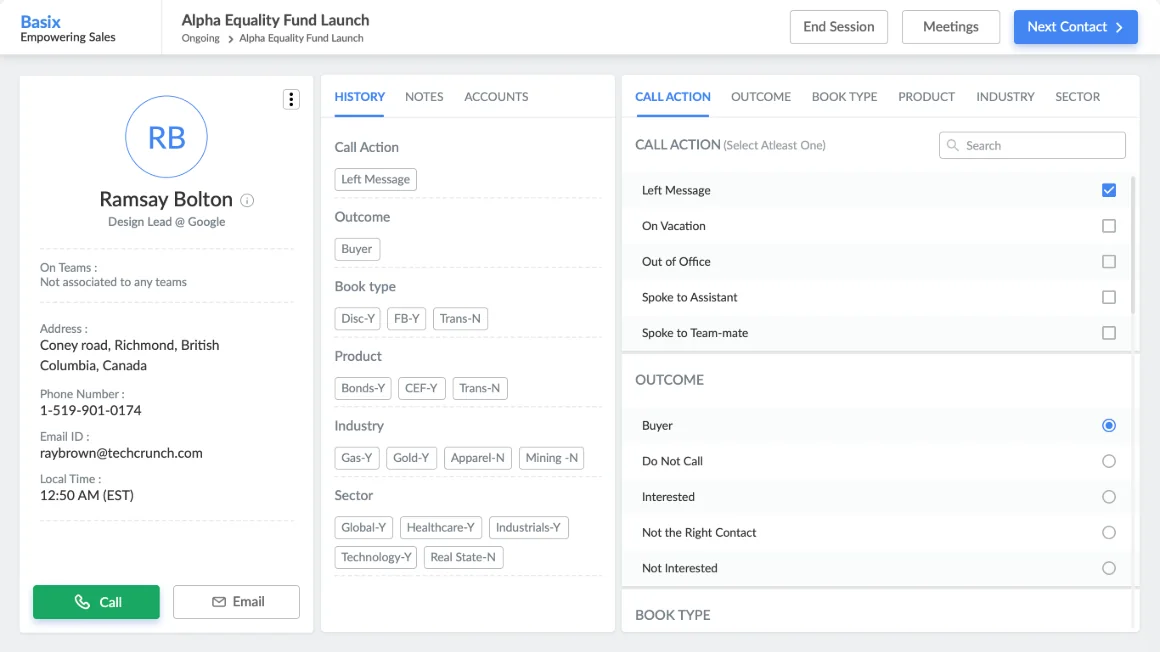Select the Buyer outcome radio button

click(x=1108, y=426)
